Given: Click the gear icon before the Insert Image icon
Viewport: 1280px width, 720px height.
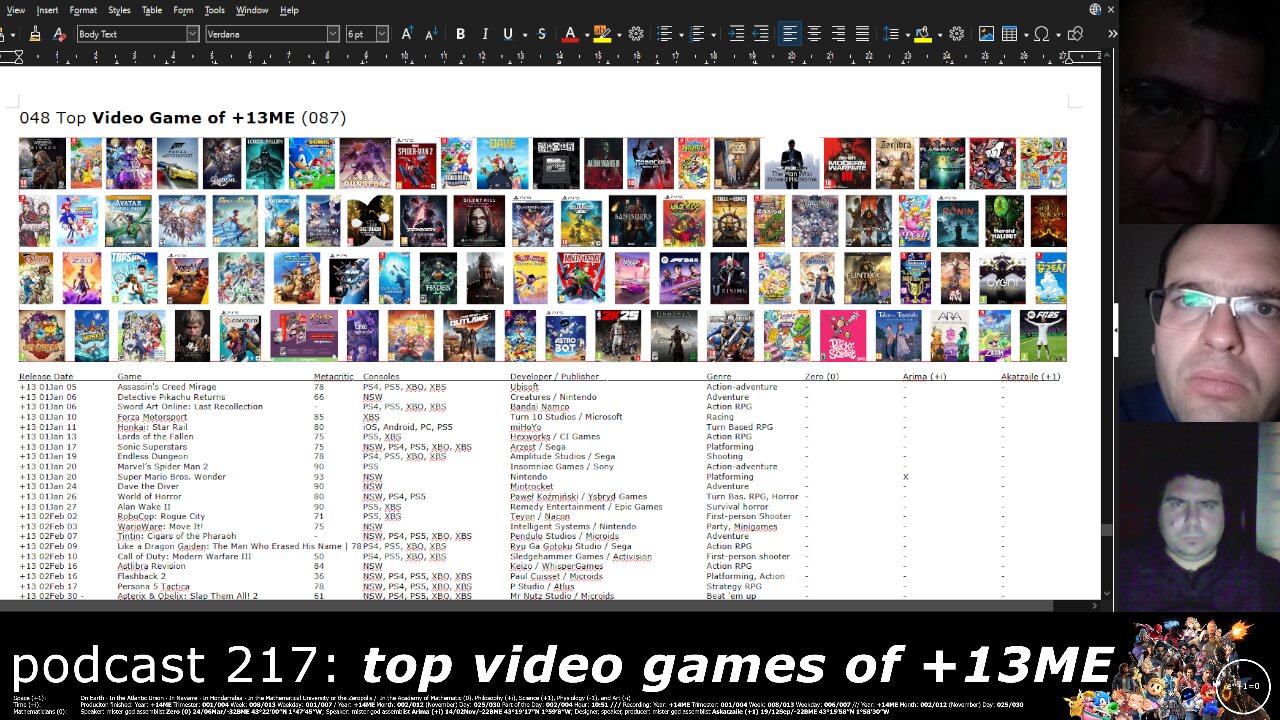Looking at the screenshot, I should click(957, 34).
